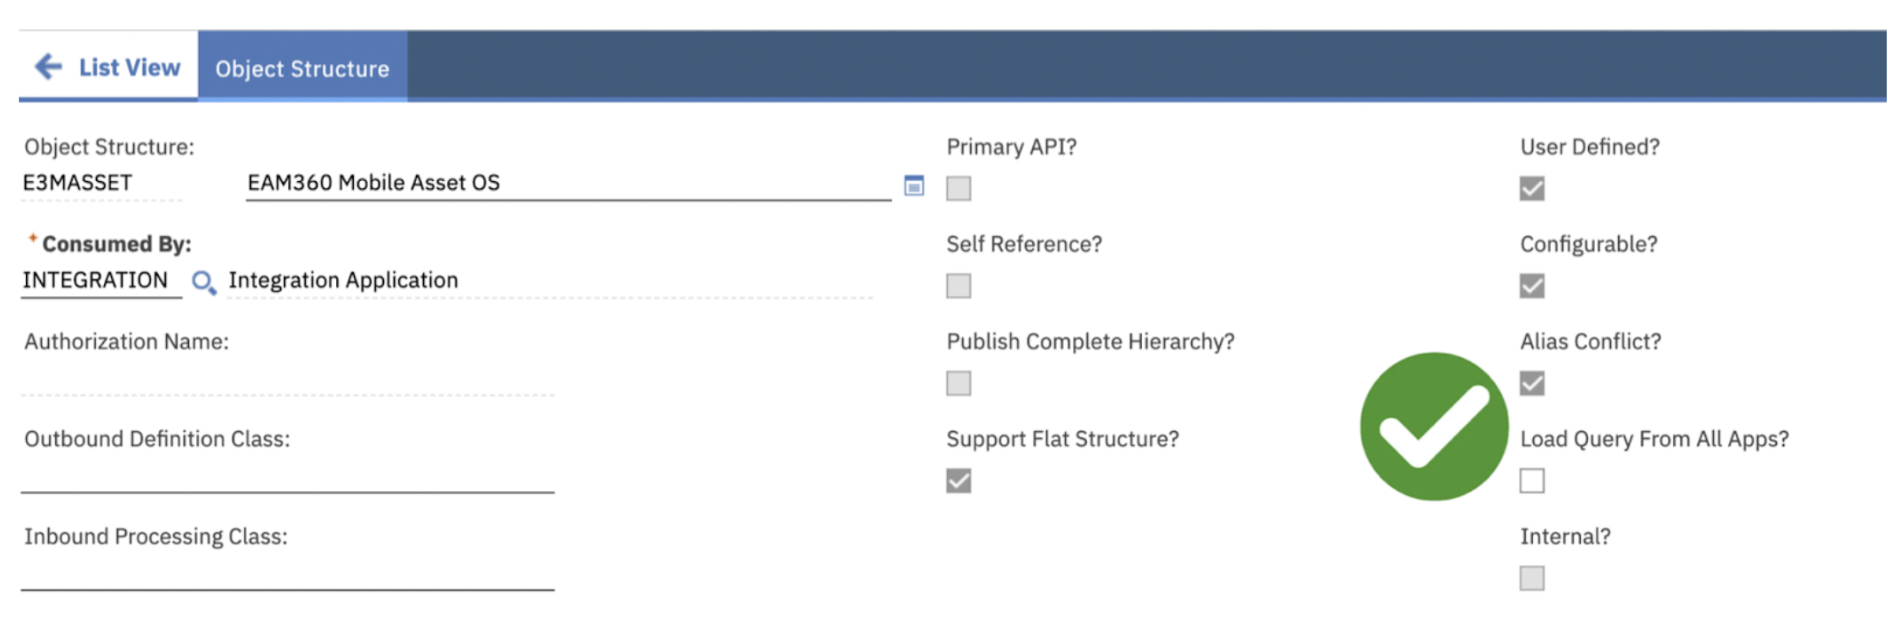Click the Authorization Name field
Viewport: 1888px width, 627px height.
288,378
